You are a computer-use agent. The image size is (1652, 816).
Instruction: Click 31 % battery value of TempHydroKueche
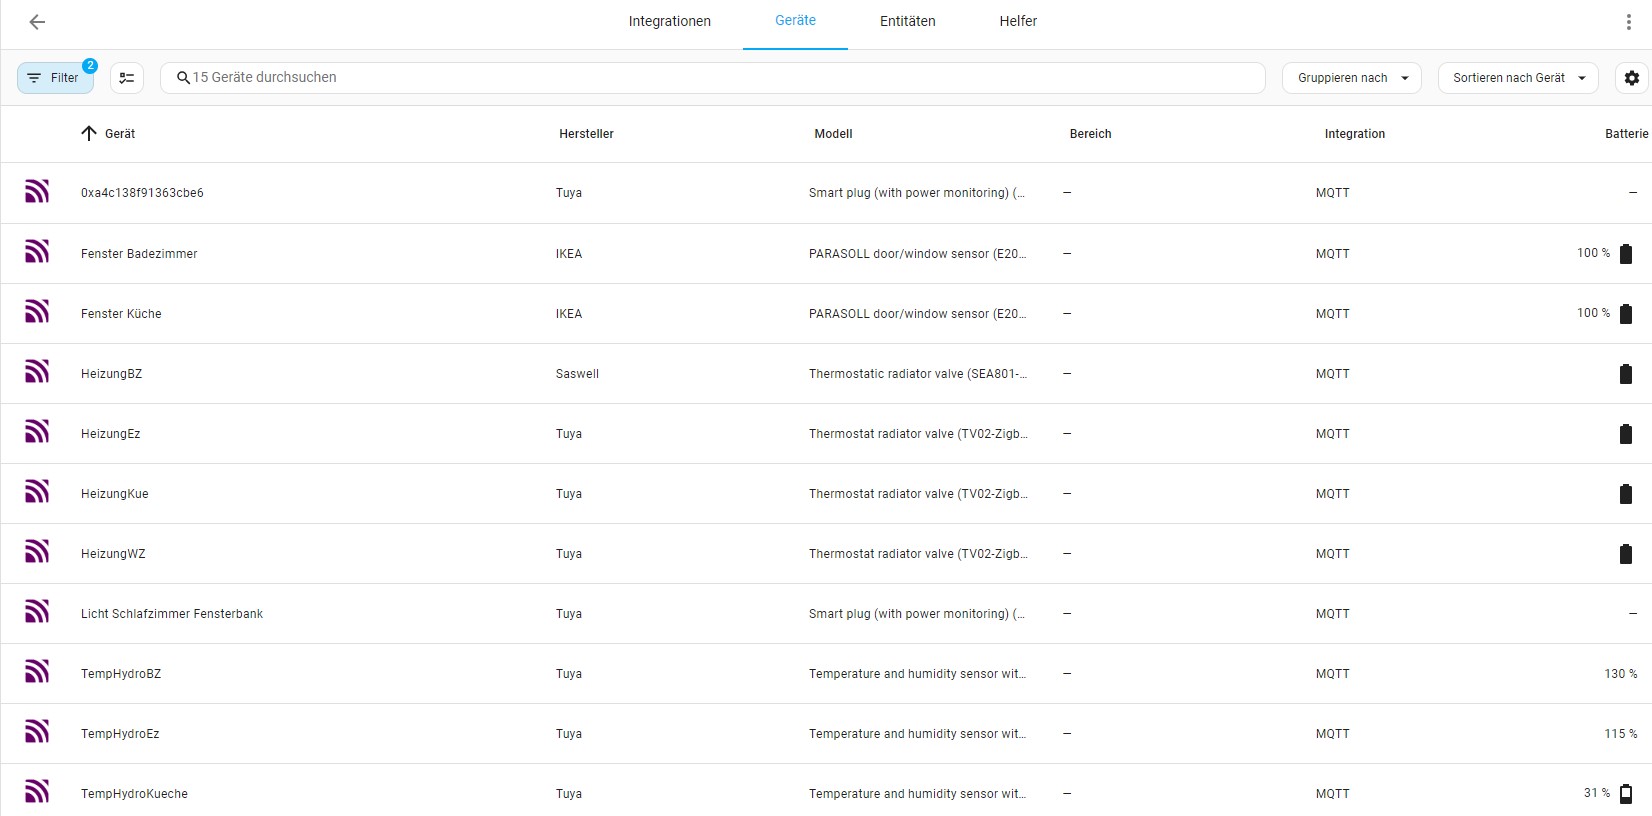coord(1597,793)
